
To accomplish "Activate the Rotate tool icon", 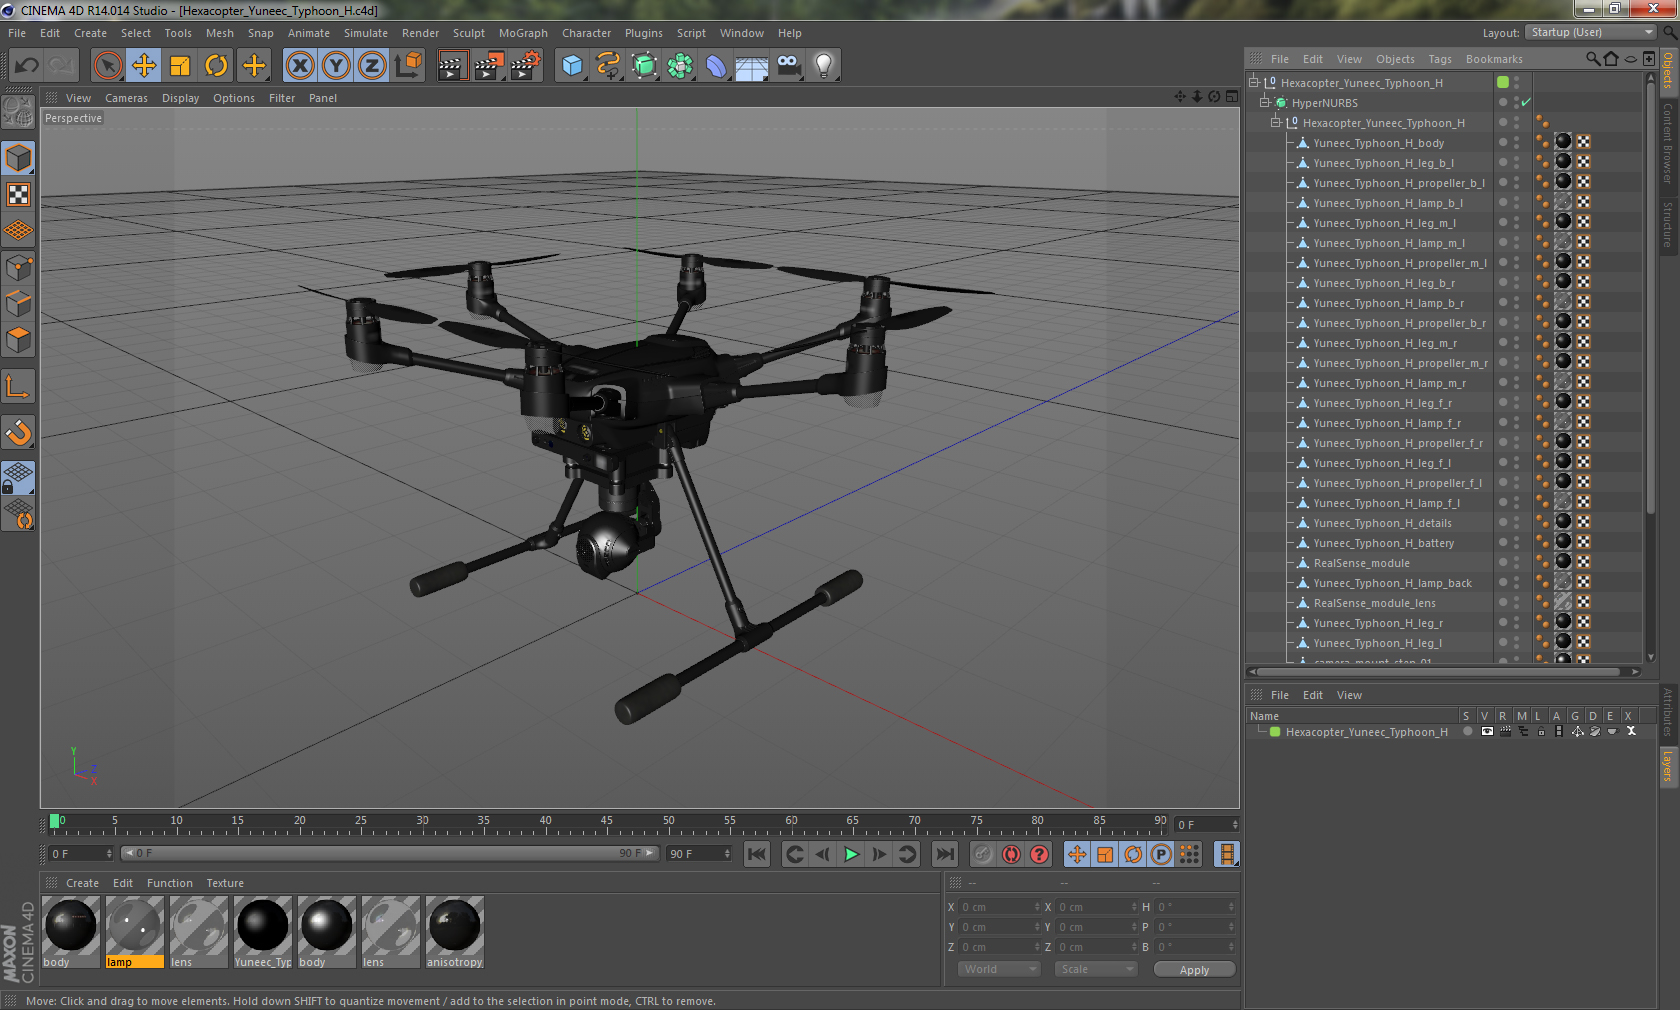I will click(x=216, y=66).
